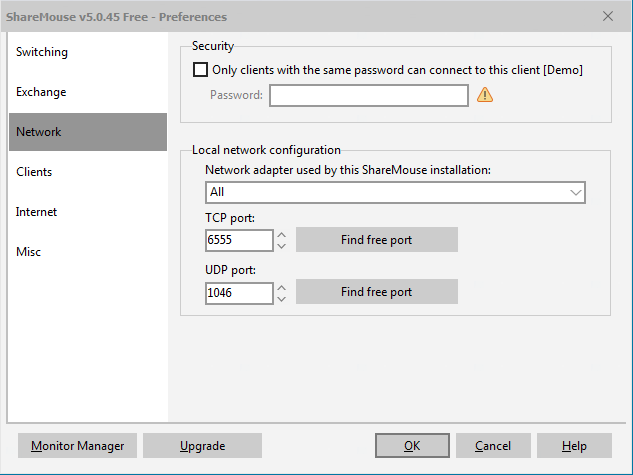Open the network adapter dropdown

point(395,192)
